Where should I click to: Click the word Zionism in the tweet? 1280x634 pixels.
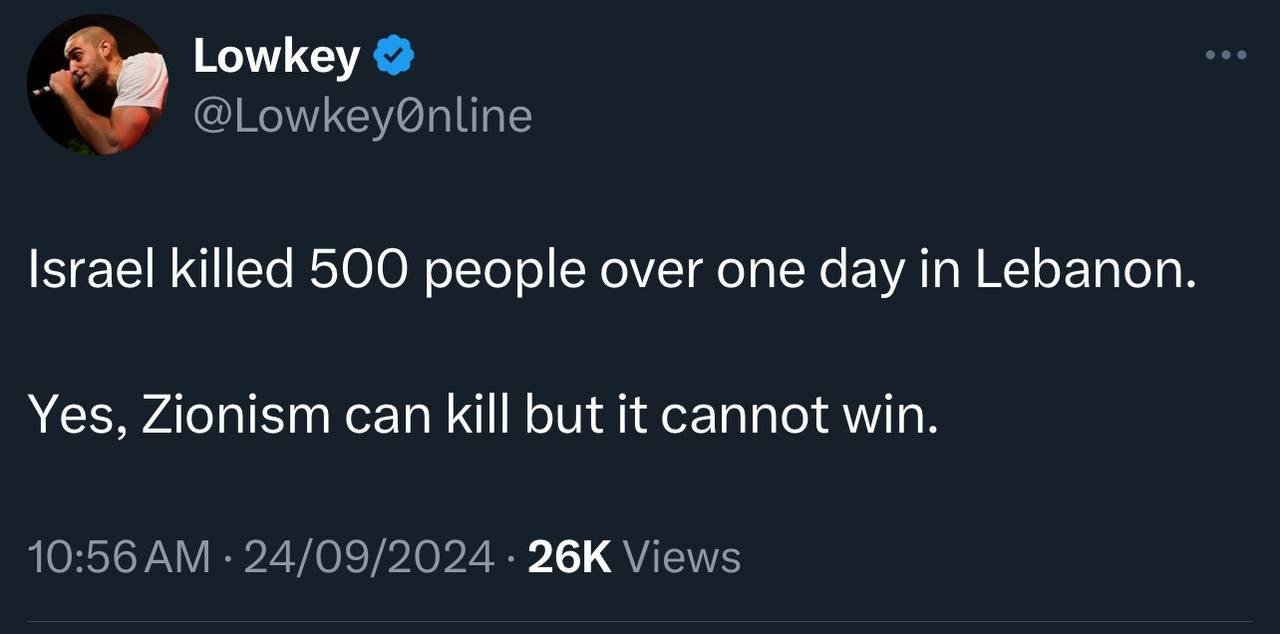(236, 414)
